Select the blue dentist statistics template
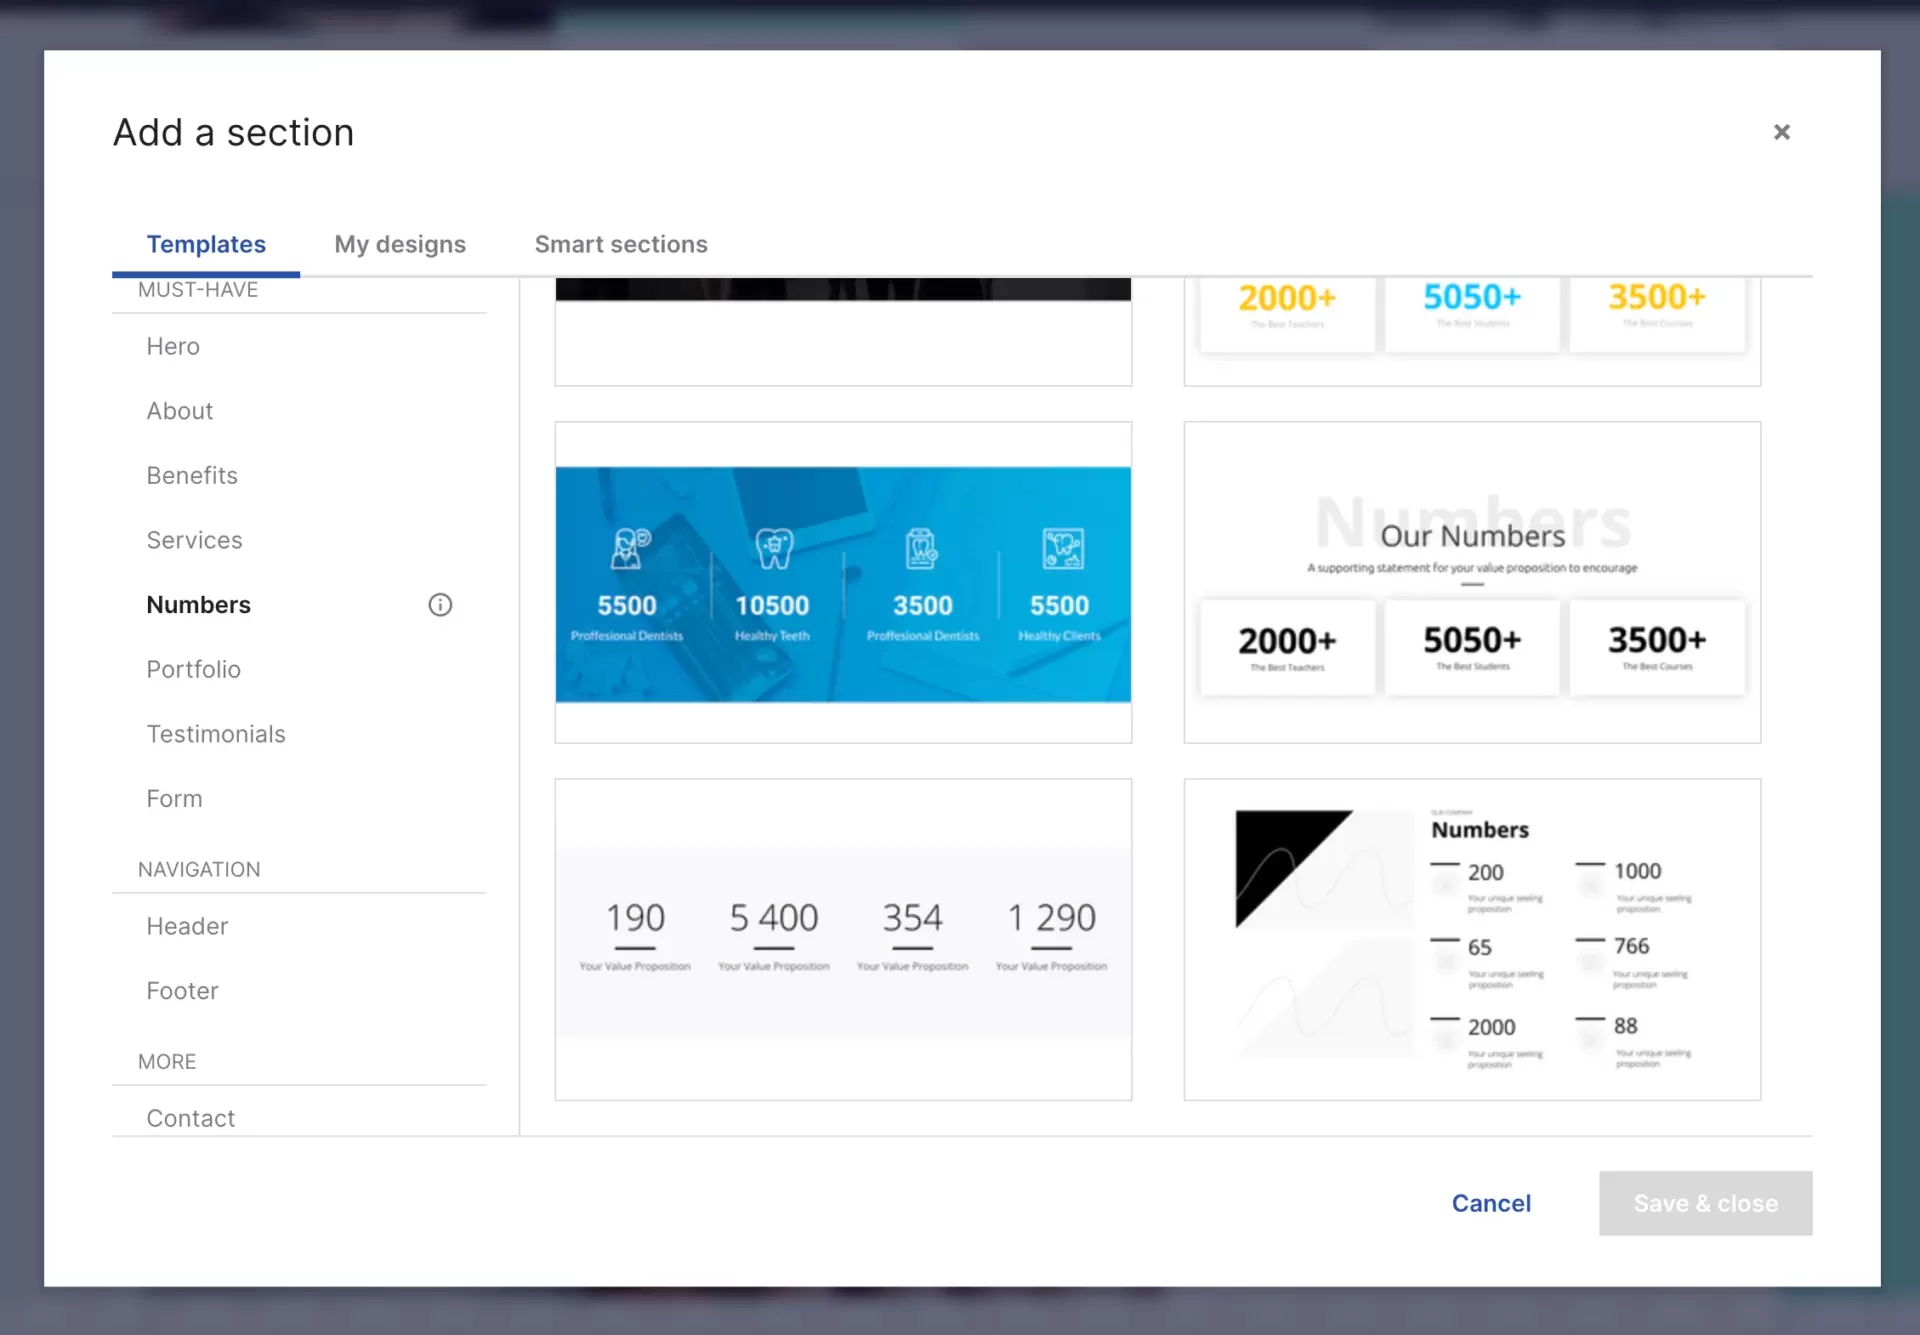1920x1335 pixels. (842, 583)
